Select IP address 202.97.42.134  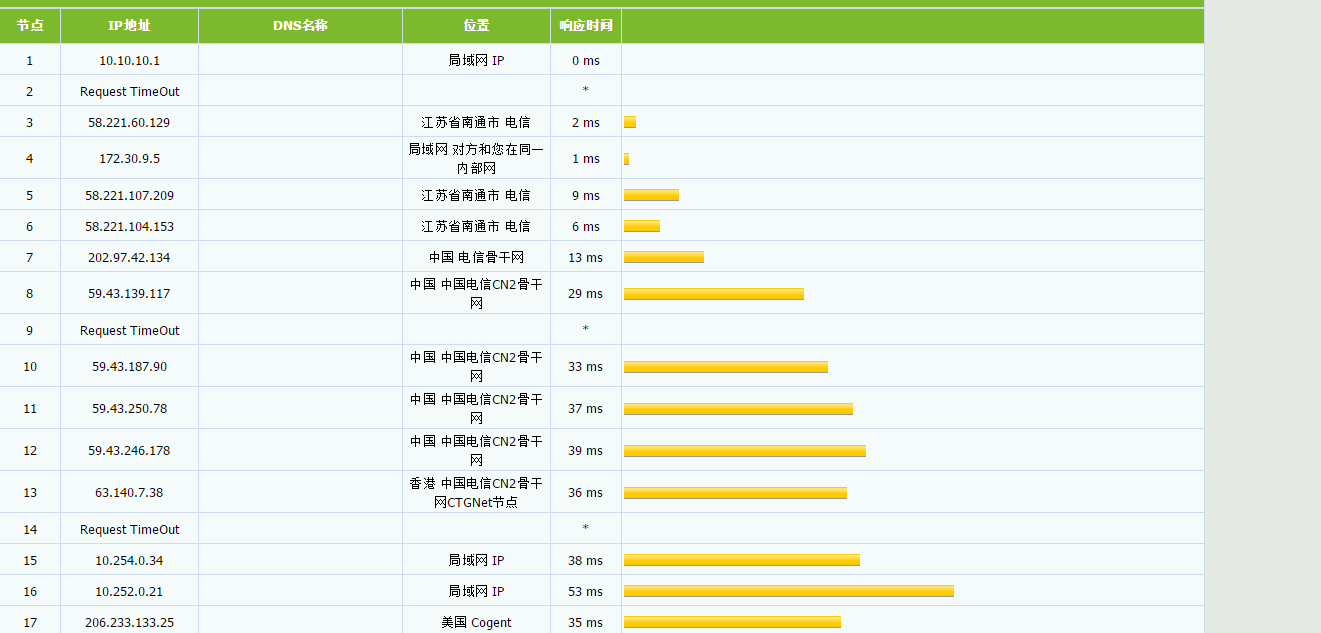coord(129,258)
